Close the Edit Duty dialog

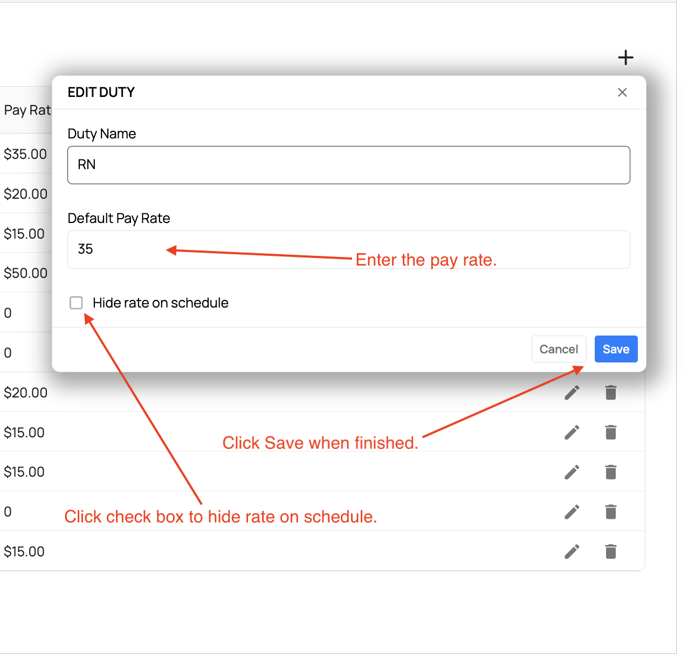[622, 92]
